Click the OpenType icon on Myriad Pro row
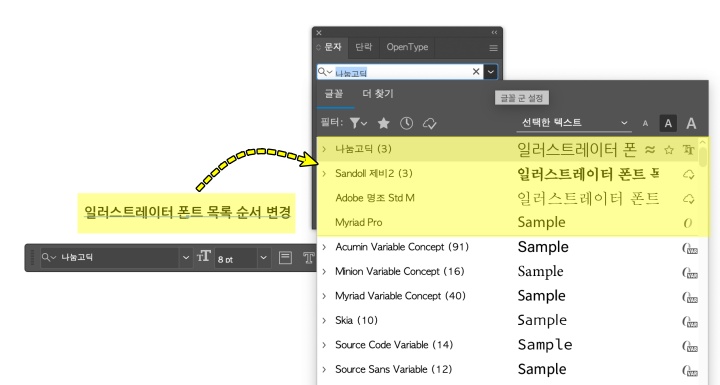This screenshot has width=720, height=385. (688, 223)
